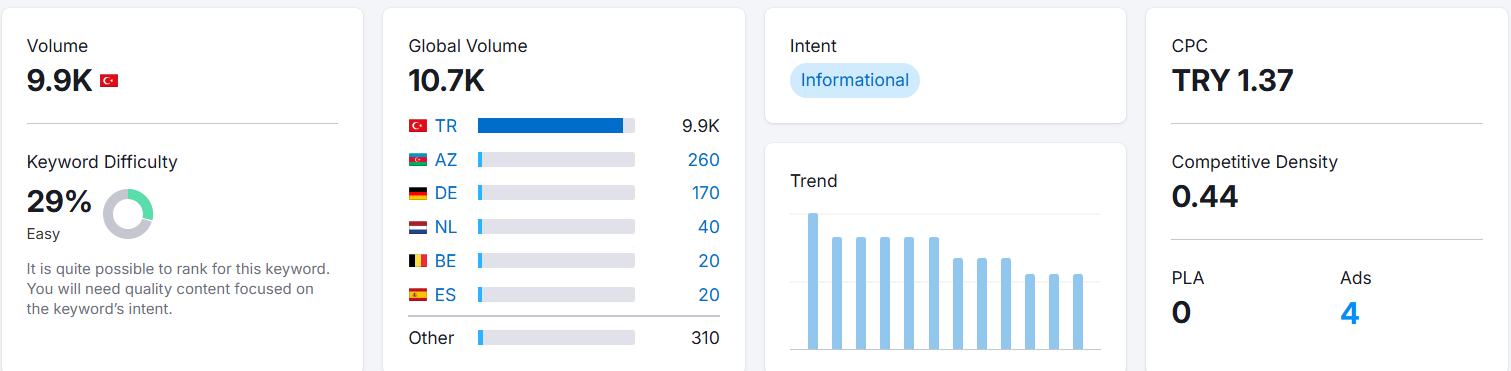The width and height of the screenshot is (1511, 371).
Task: Click the Informational intent badge
Action: [x=855, y=80]
